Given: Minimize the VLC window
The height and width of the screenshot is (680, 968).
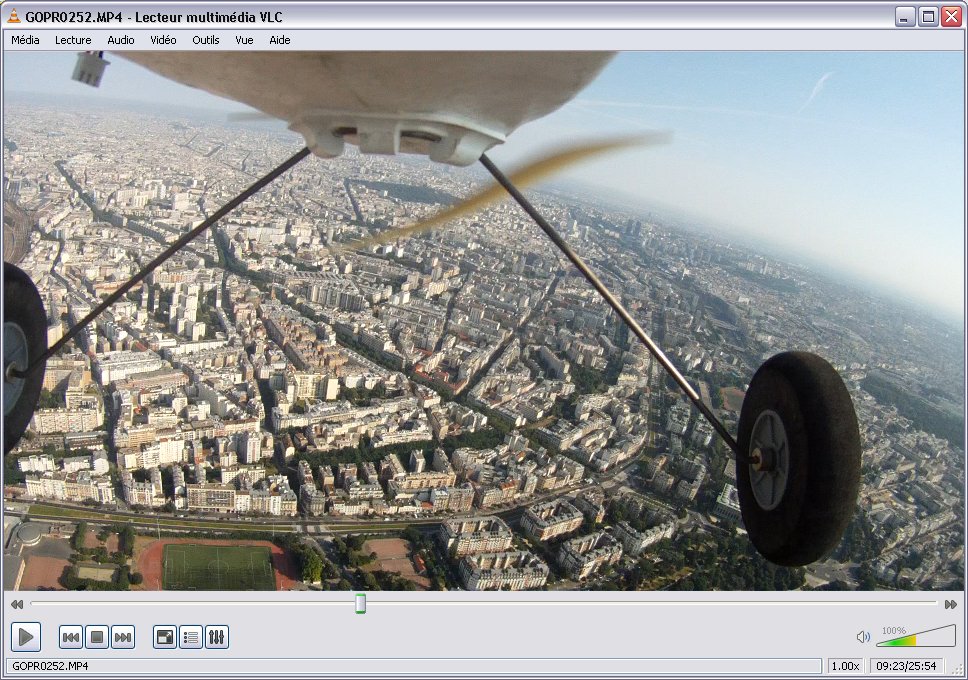Looking at the screenshot, I should tap(904, 17).
